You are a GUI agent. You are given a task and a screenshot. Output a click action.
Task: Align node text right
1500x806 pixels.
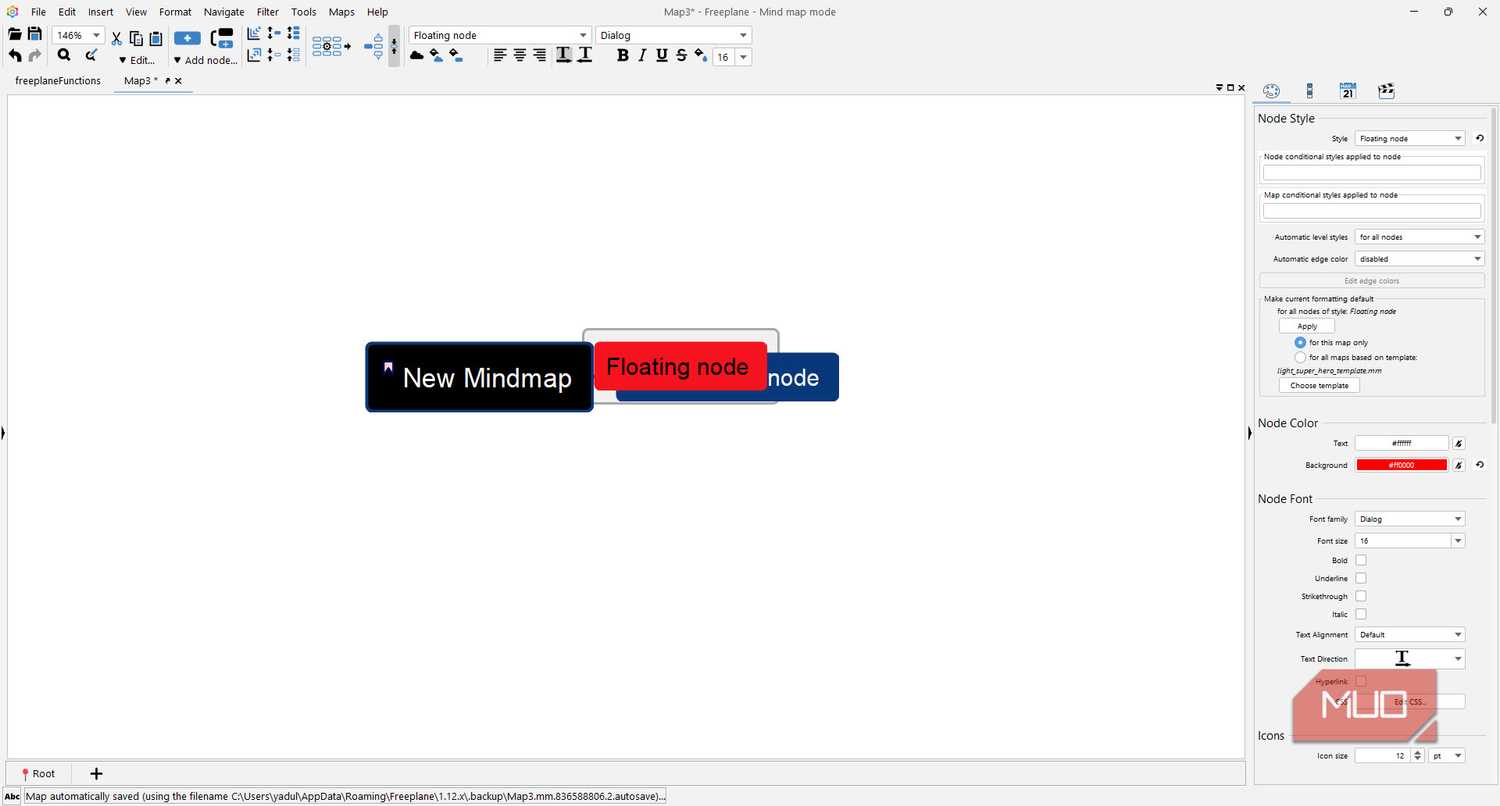point(540,55)
